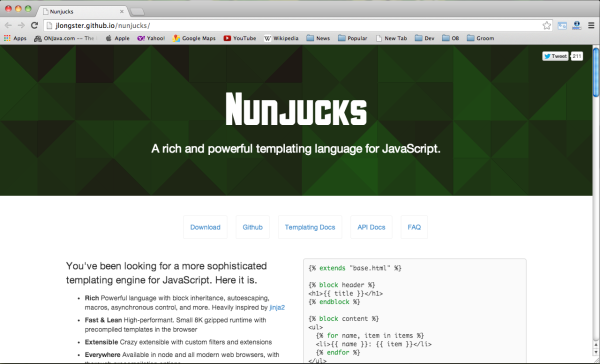Open the New Tab bookmark

[x=391, y=38]
